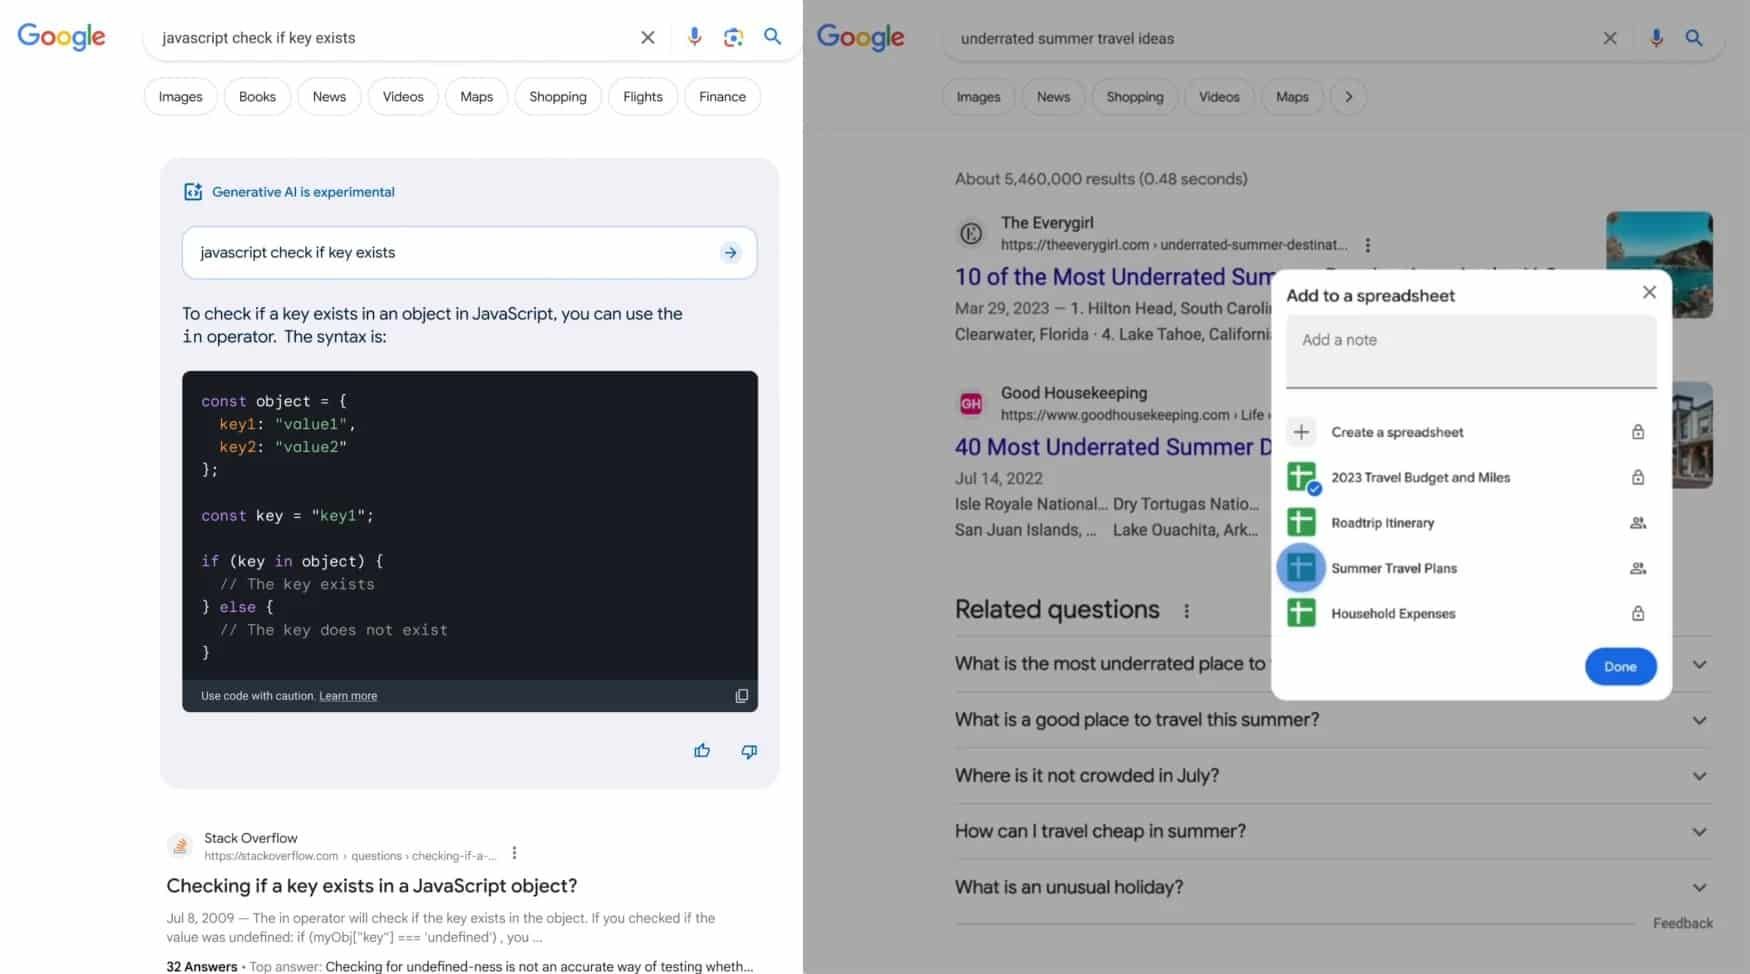1750x974 pixels.
Task: Open Google Lens image search icon
Action: pyautogui.click(x=733, y=37)
